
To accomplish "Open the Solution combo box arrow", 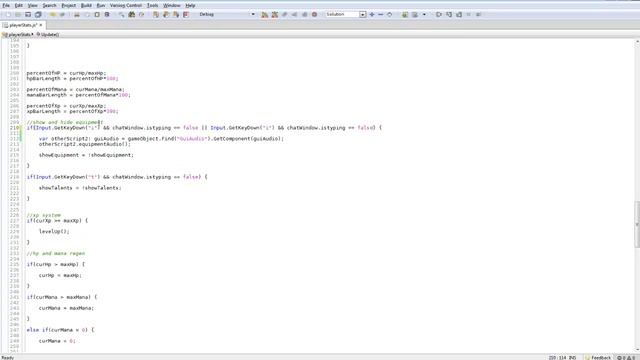I will (x=362, y=14).
